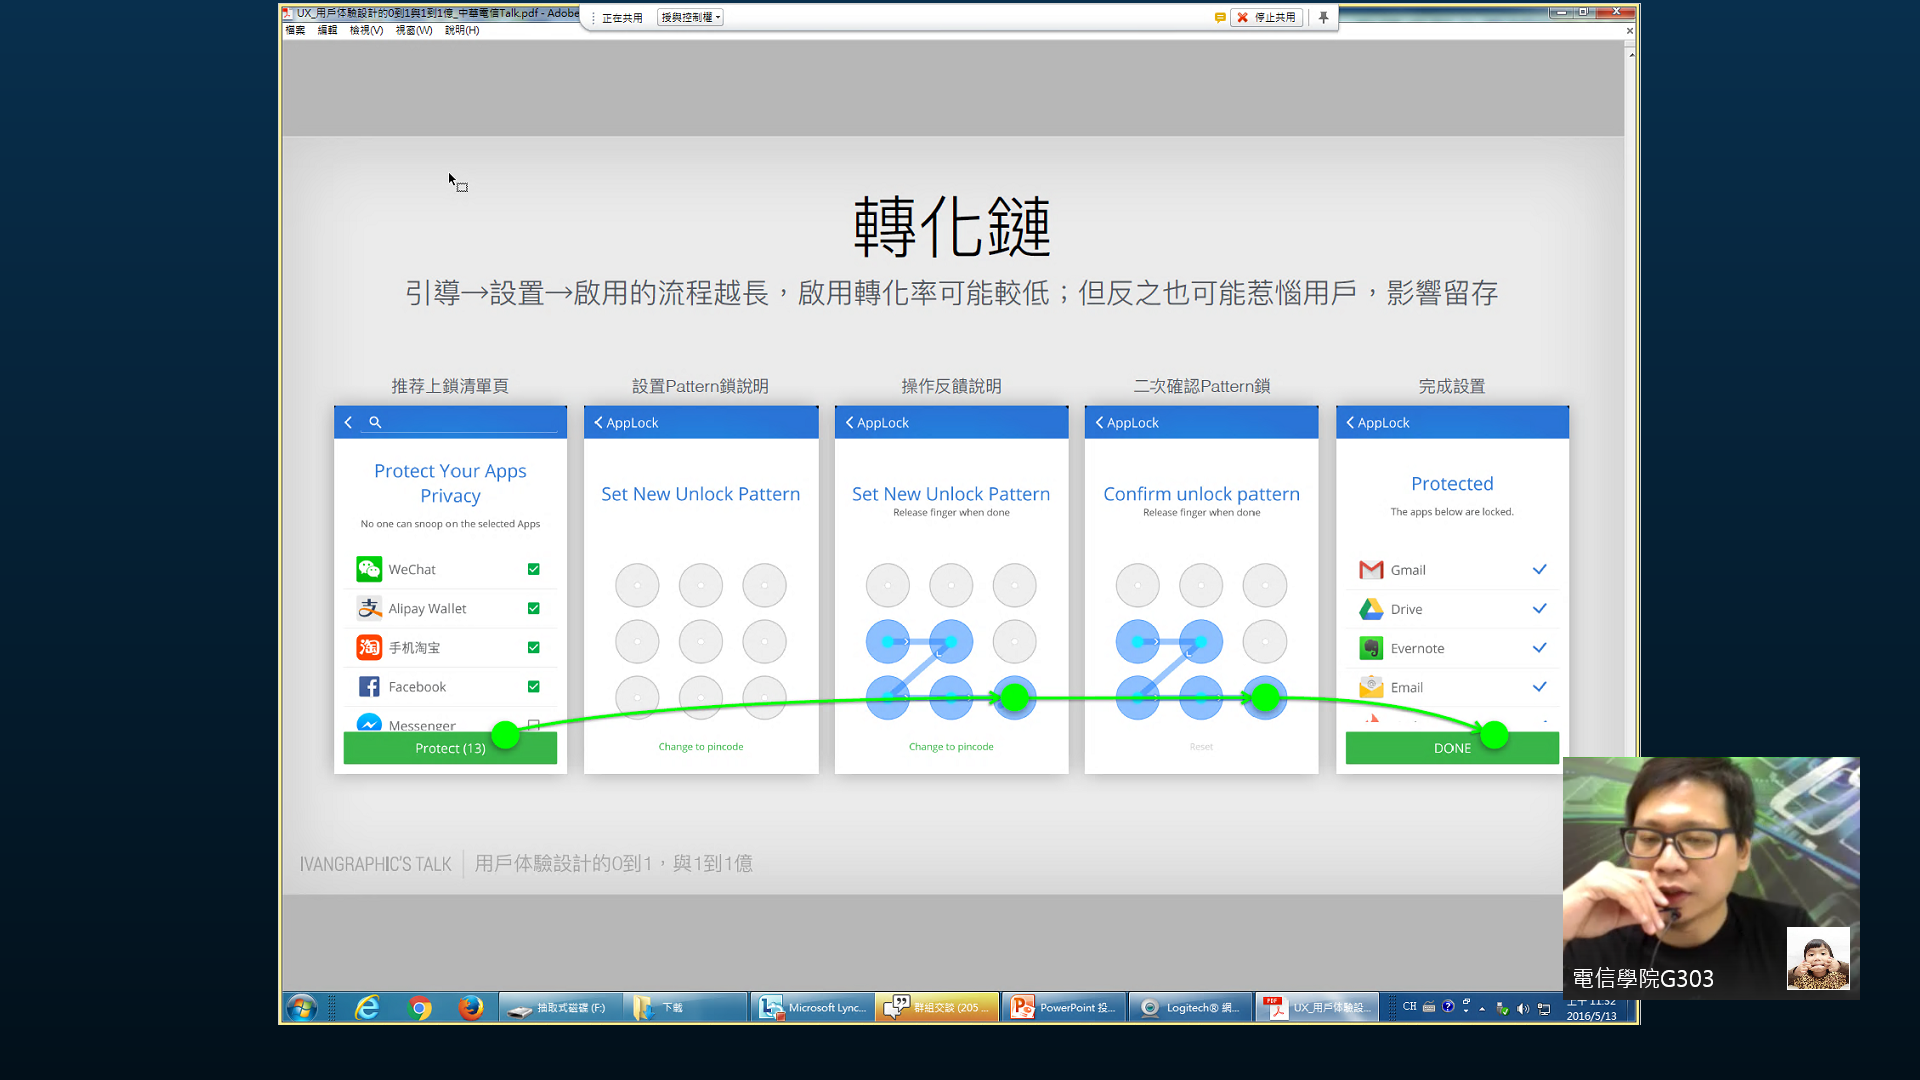Click the Windows Start orb
Image resolution: width=1920 pixels, height=1080 pixels.
pyautogui.click(x=301, y=1008)
